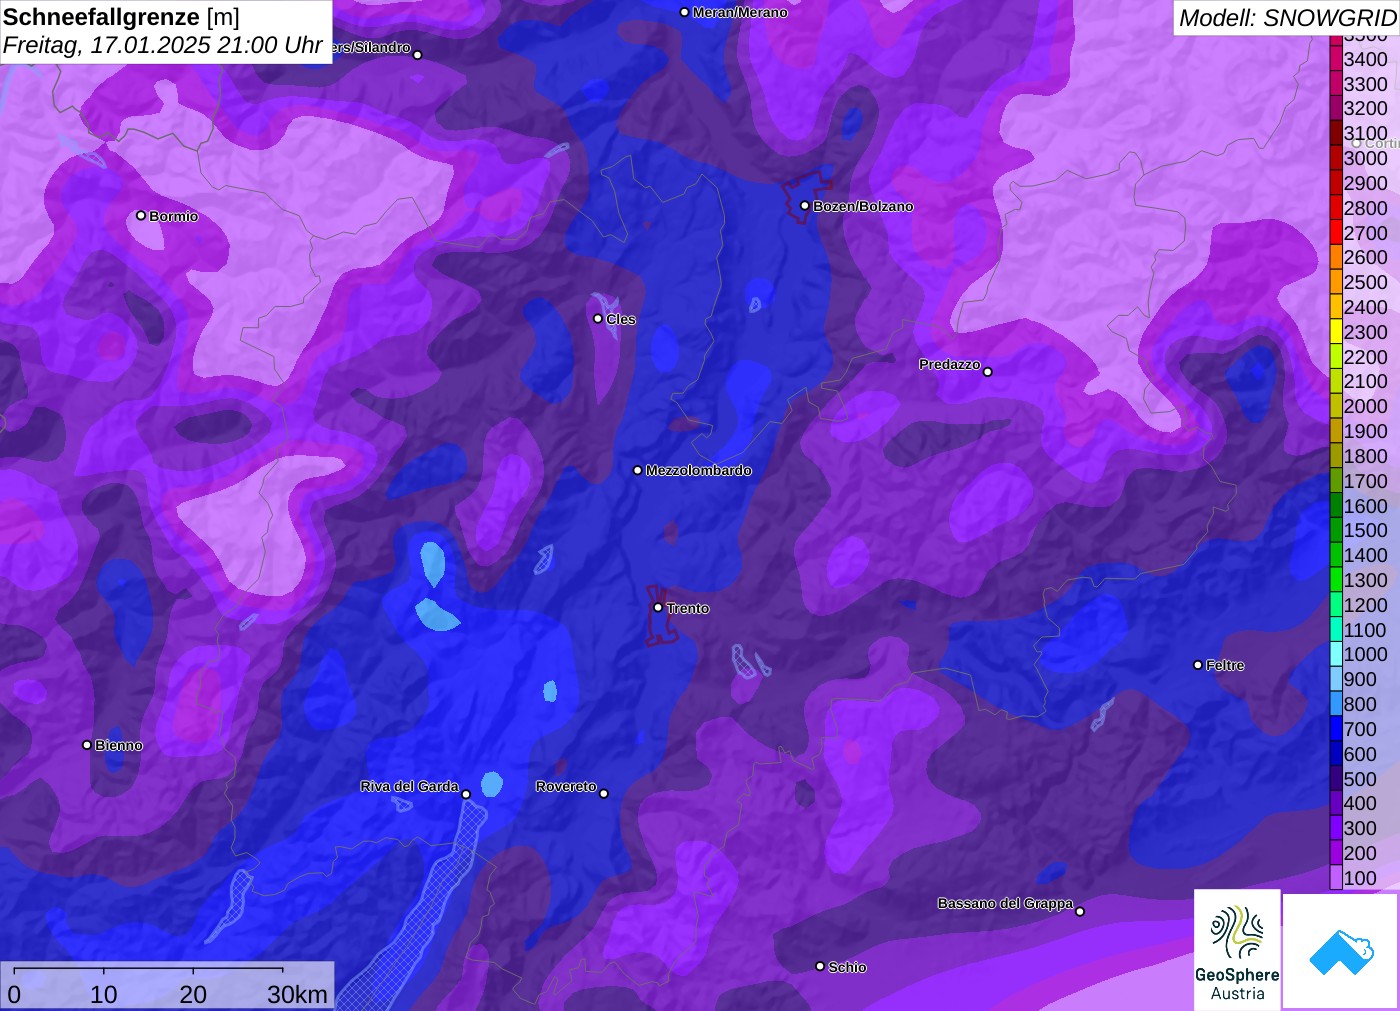Select the Trento location marker dot
1400x1011 pixels.
pyautogui.click(x=658, y=608)
